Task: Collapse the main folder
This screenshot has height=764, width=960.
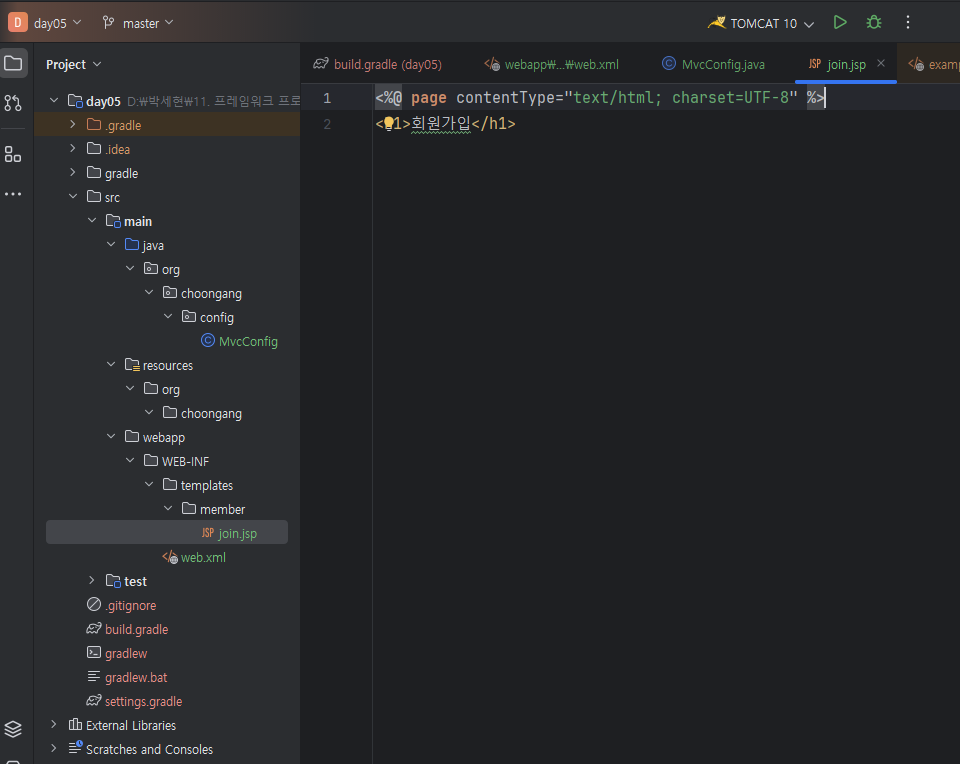Action: pyautogui.click(x=92, y=220)
